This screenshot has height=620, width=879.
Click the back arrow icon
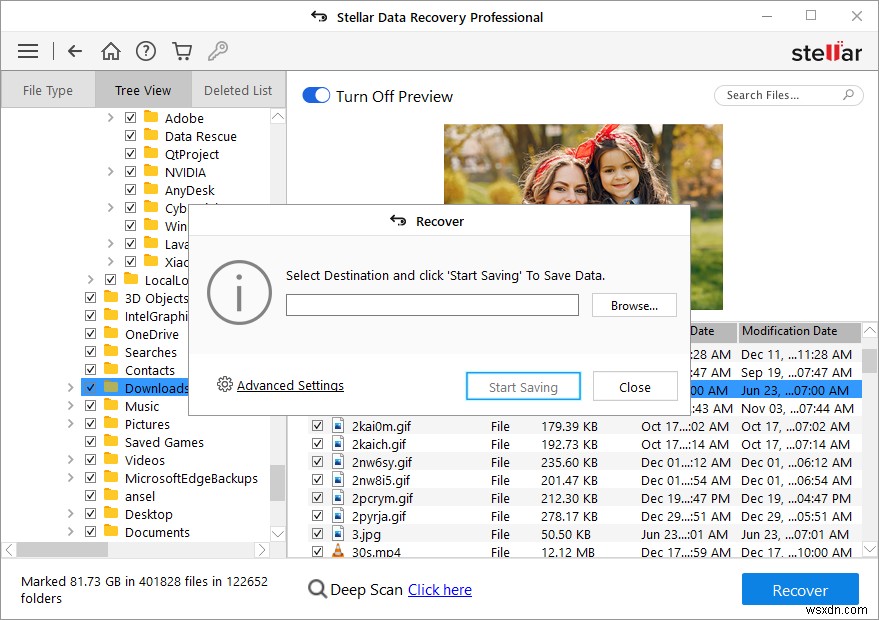pyautogui.click(x=75, y=50)
